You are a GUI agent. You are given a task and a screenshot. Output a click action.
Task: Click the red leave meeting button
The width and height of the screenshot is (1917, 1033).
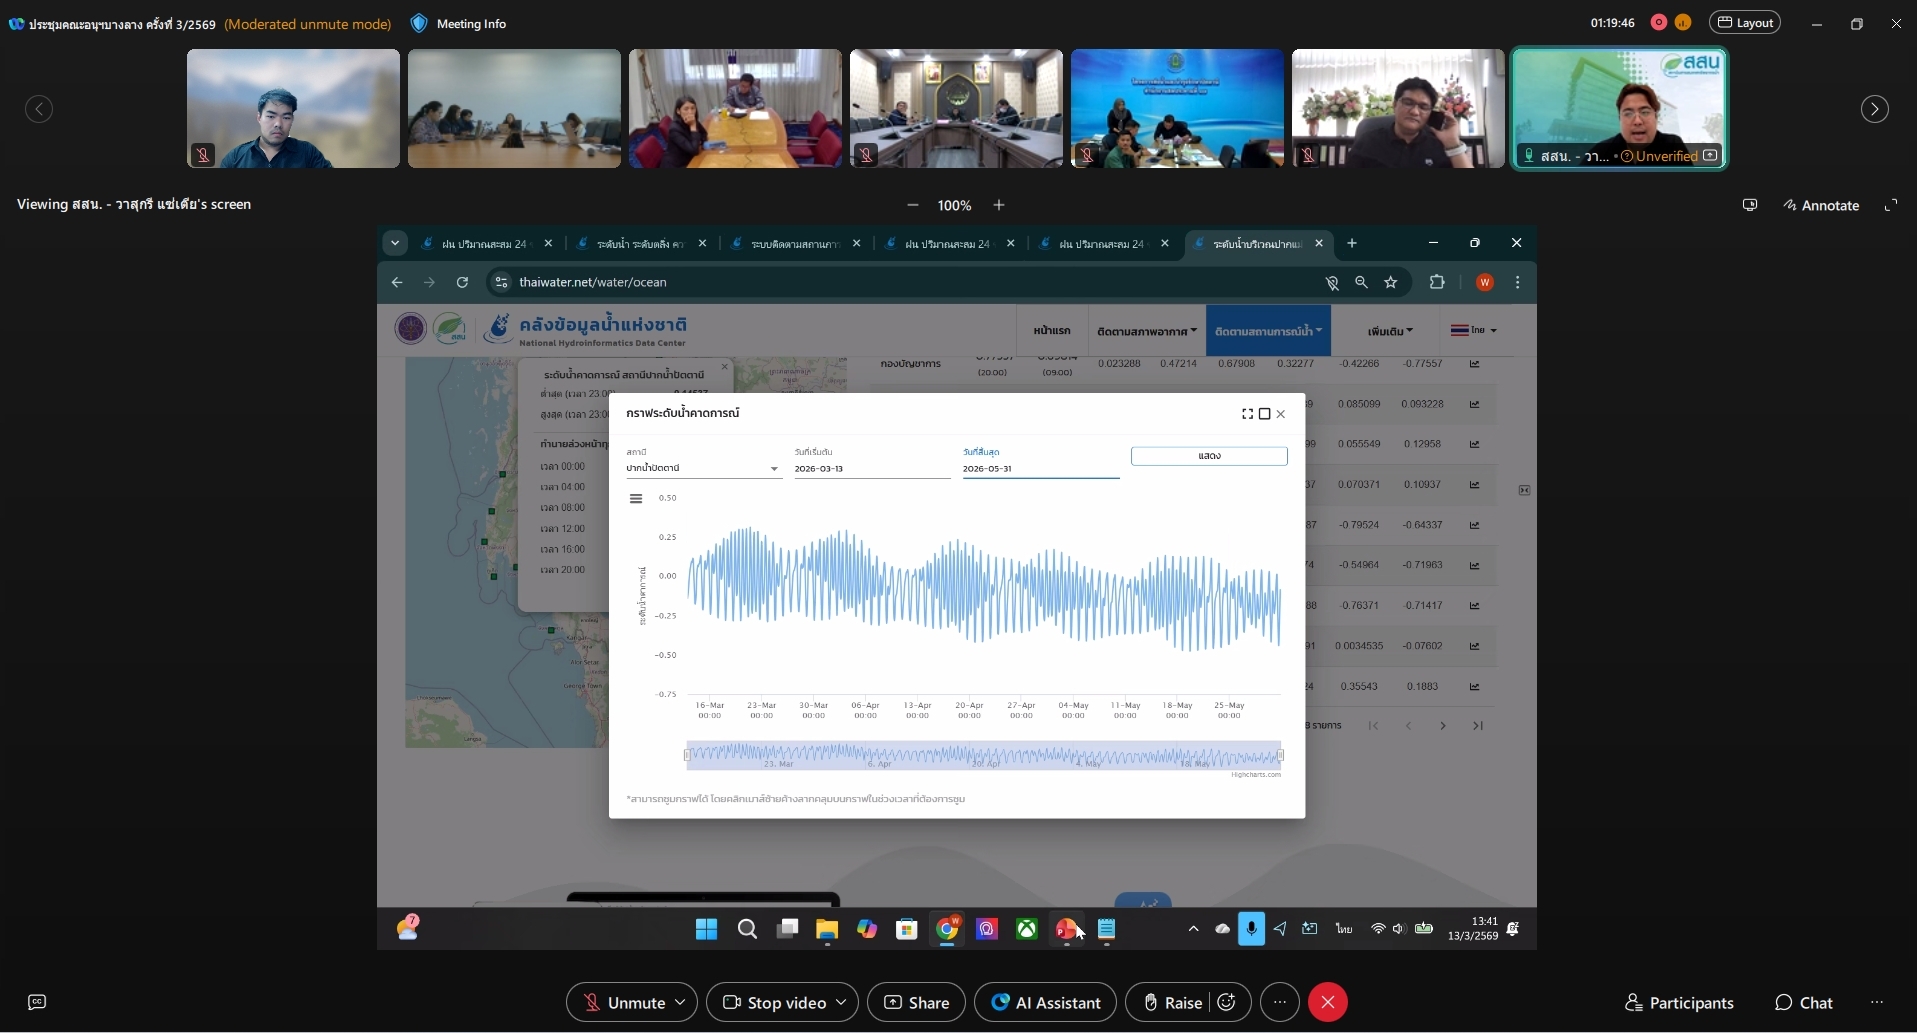point(1327,1002)
